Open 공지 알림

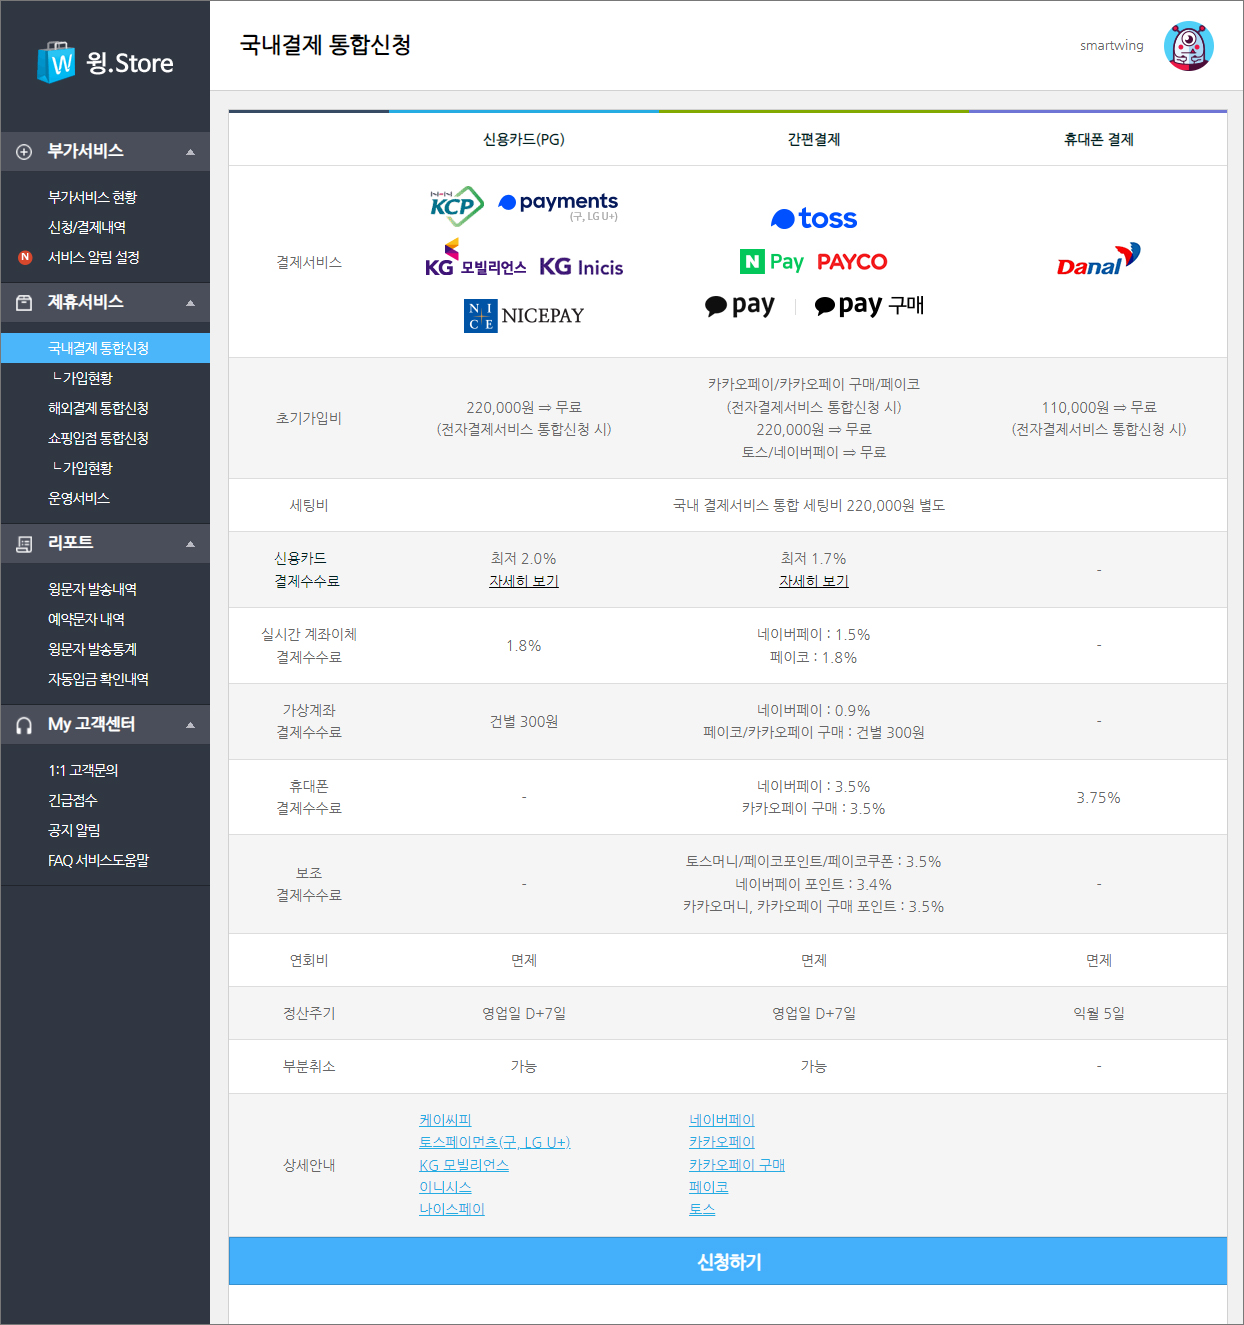pyautogui.click(x=74, y=831)
